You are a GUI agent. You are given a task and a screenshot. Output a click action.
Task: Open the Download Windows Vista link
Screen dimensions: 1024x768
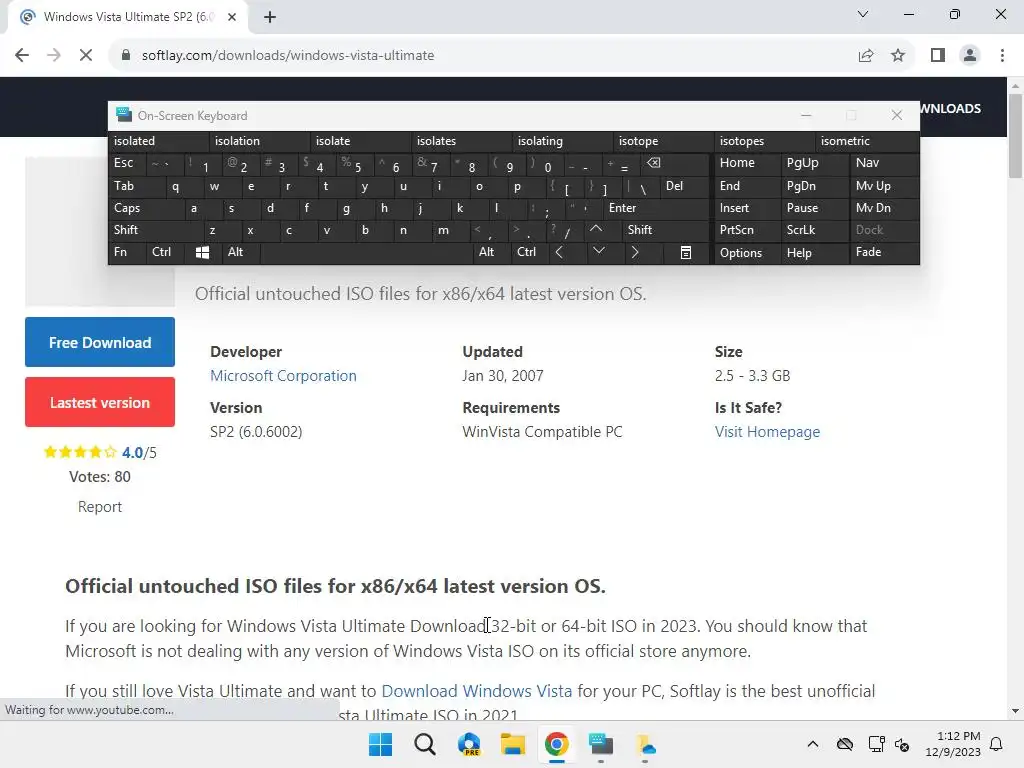point(477,691)
